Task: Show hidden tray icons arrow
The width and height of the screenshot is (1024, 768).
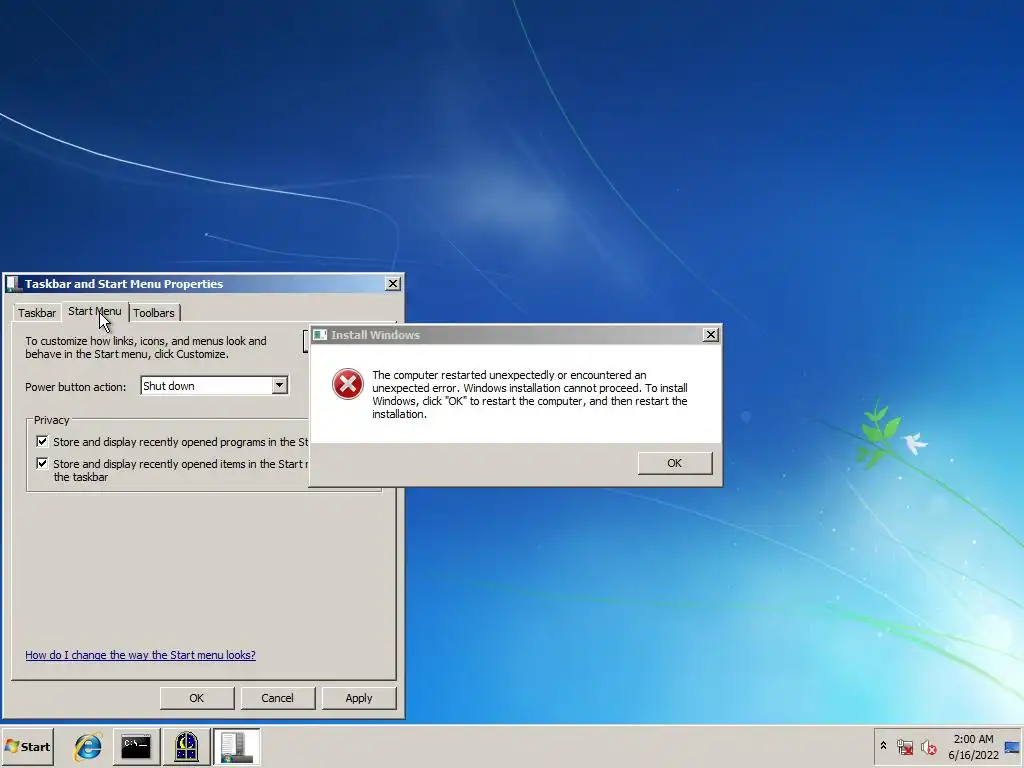Action: [x=883, y=745]
